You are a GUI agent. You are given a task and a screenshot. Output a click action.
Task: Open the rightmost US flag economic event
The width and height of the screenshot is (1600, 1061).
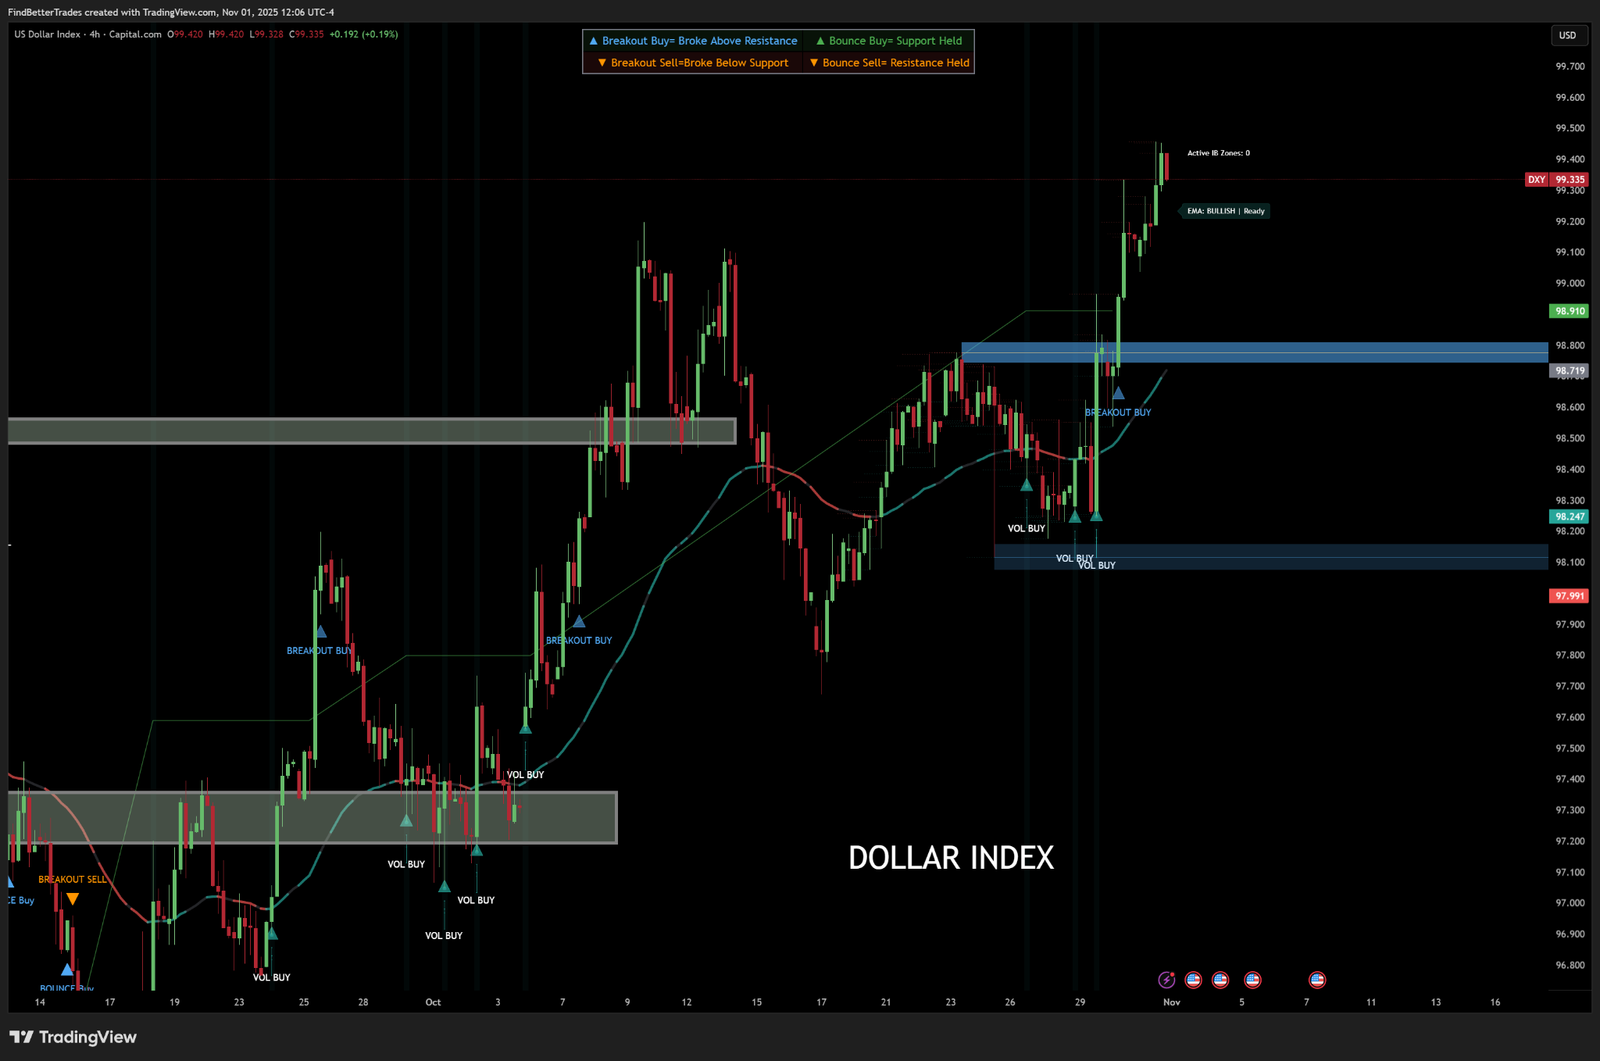pos(1317,980)
